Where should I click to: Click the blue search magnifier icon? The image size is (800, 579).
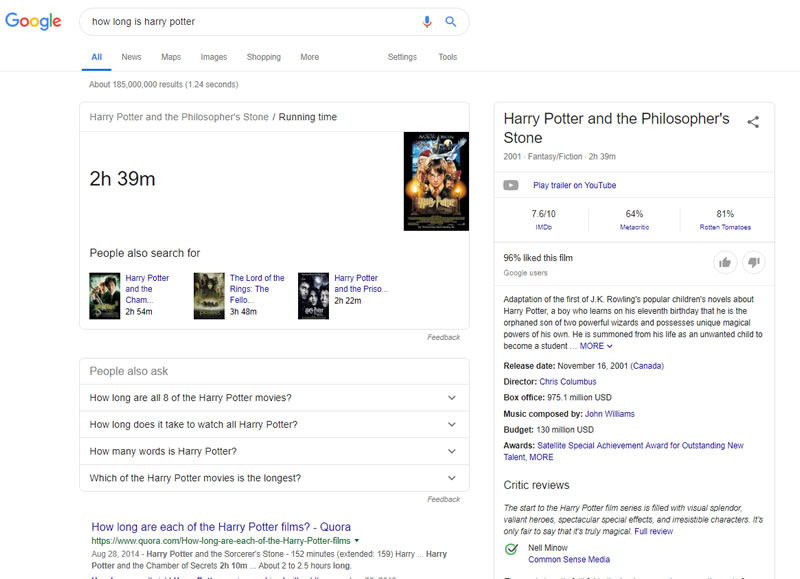[x=451, y=21]
